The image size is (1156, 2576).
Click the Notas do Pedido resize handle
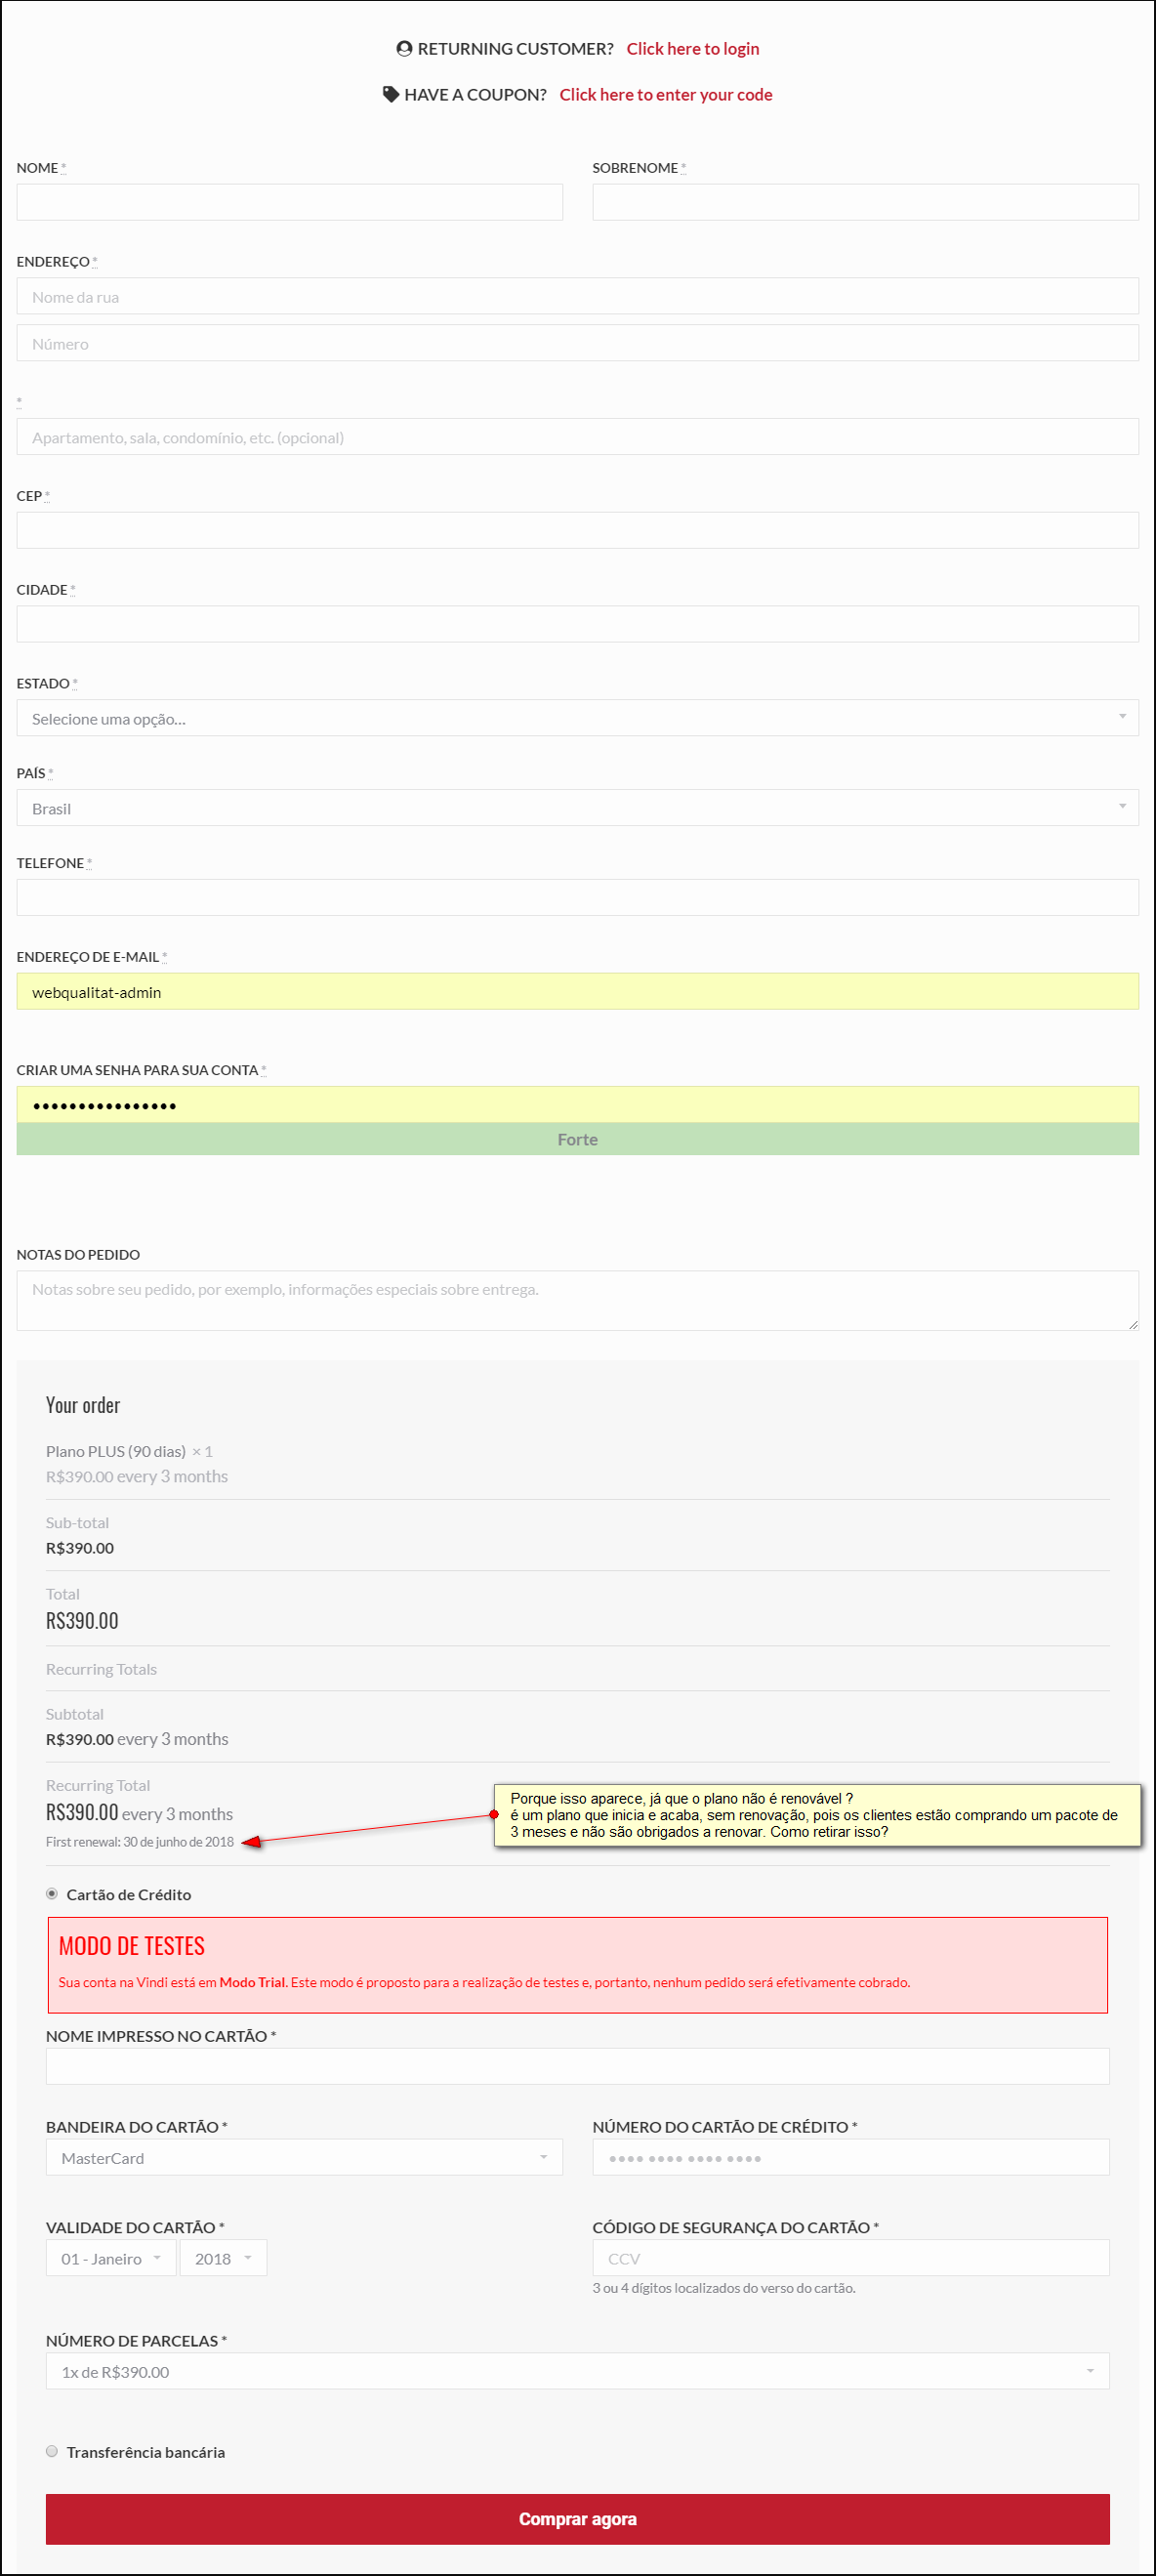tap(1132, 1324)
